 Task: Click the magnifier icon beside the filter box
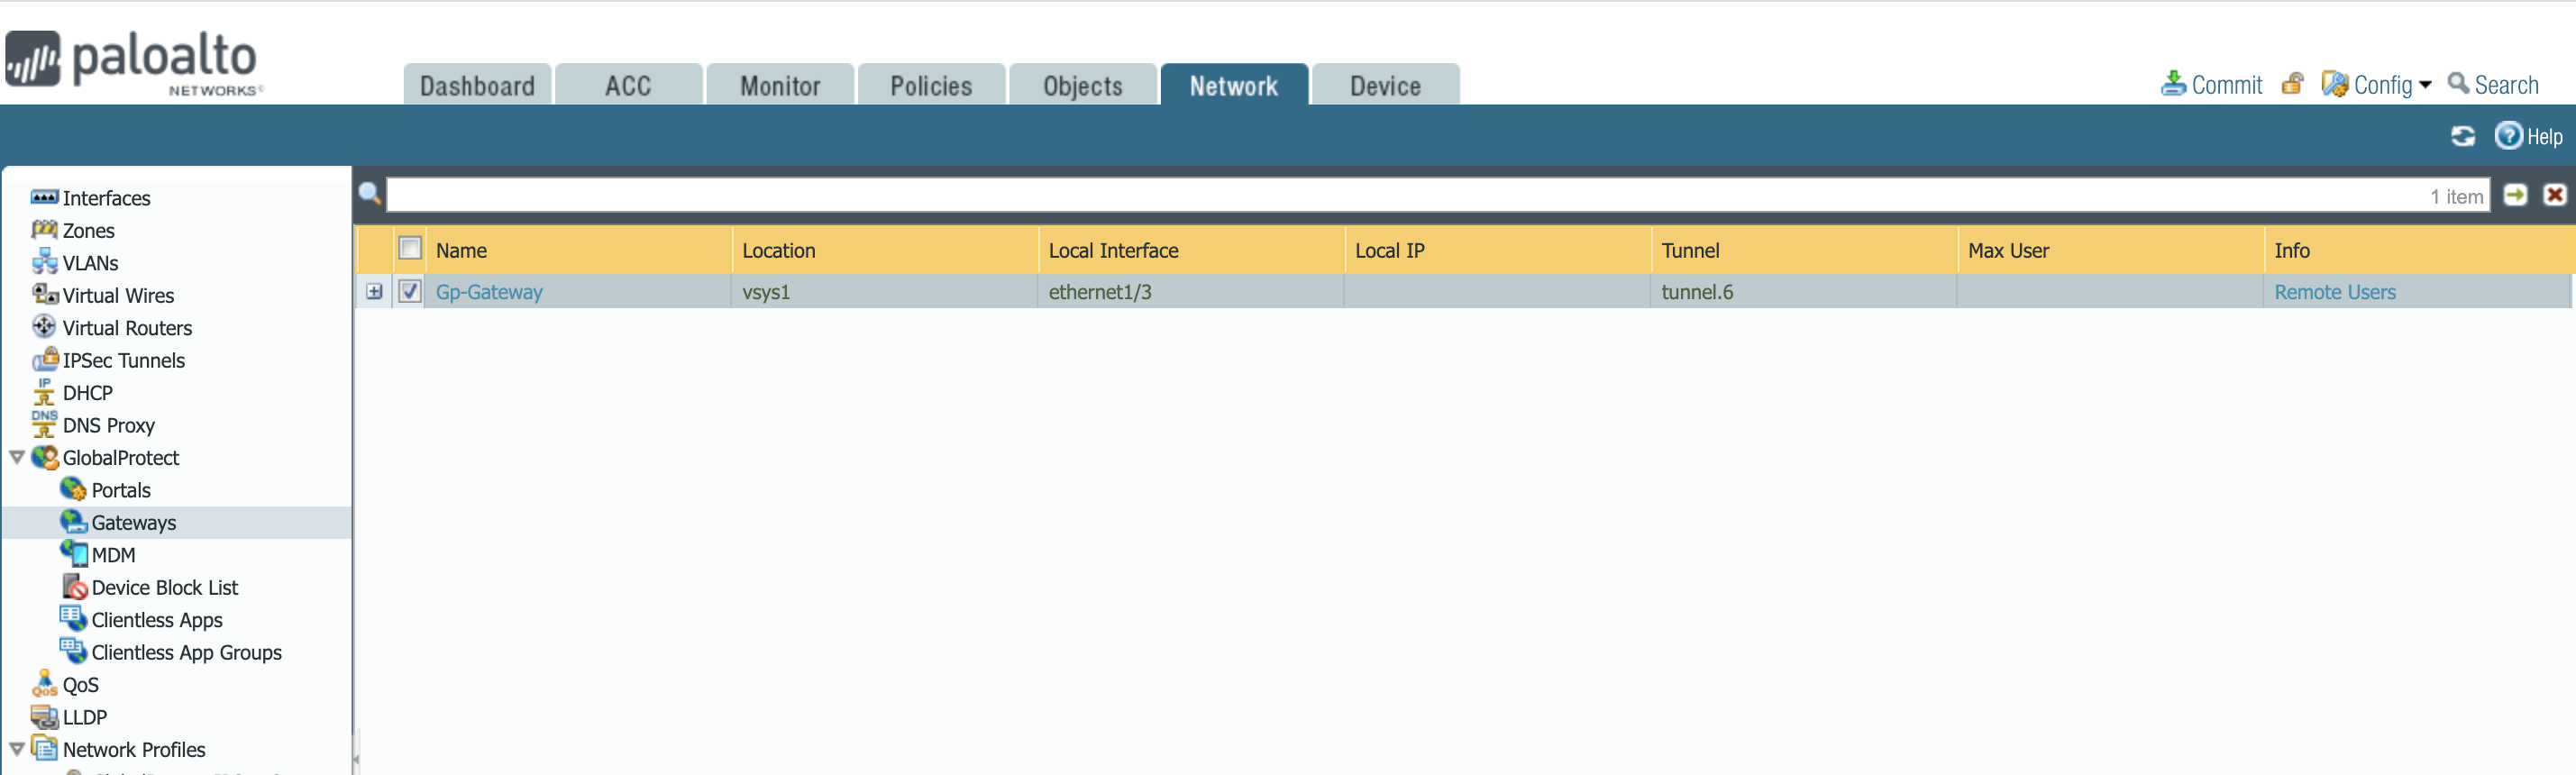(370, 193)
